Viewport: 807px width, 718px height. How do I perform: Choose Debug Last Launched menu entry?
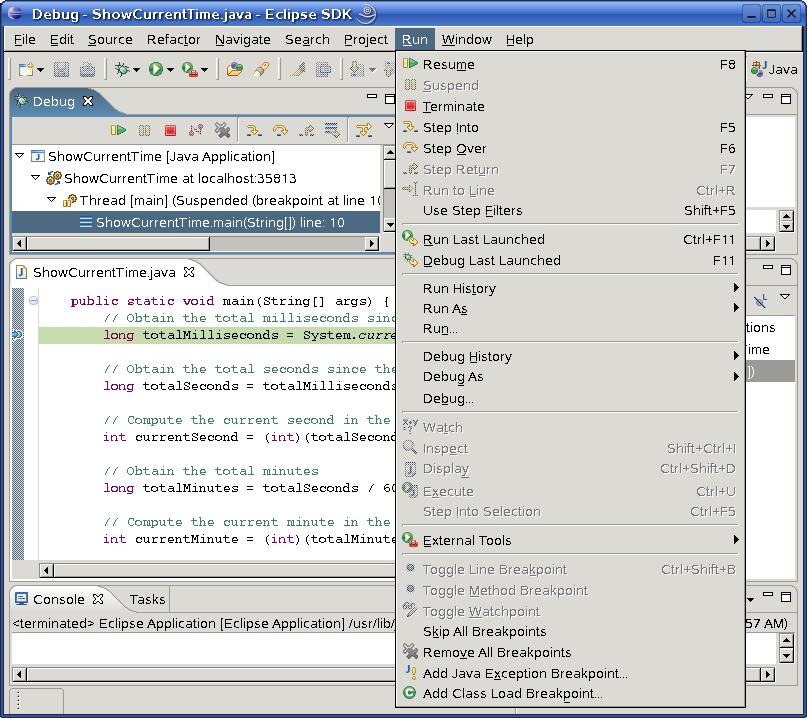[570, 260]
